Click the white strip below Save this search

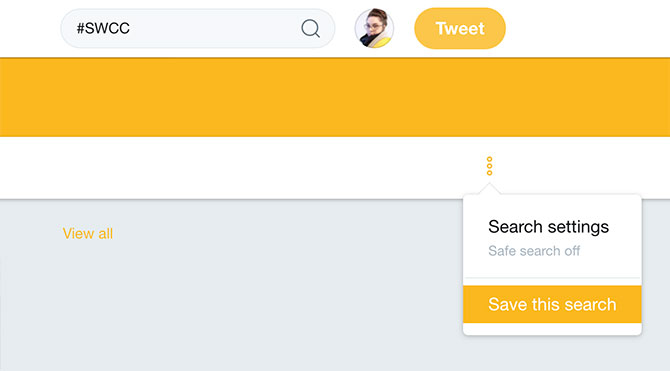(x=552, y=329)
